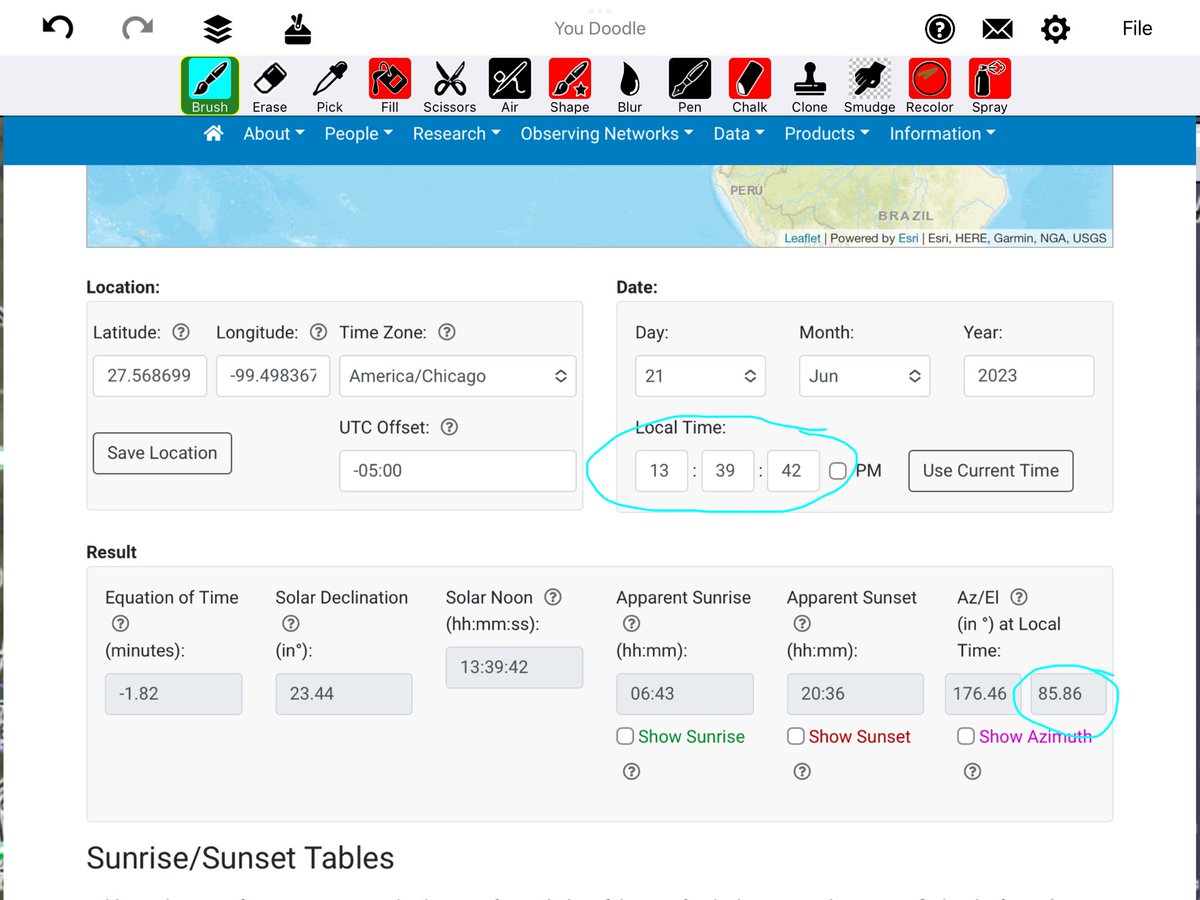
Task: Open the settings gear icon
Action: coord(1055,29)
